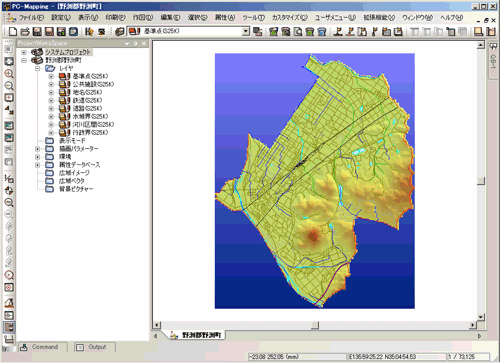
Task: Open the QB-1 side tab
Action: pos(493,61)
